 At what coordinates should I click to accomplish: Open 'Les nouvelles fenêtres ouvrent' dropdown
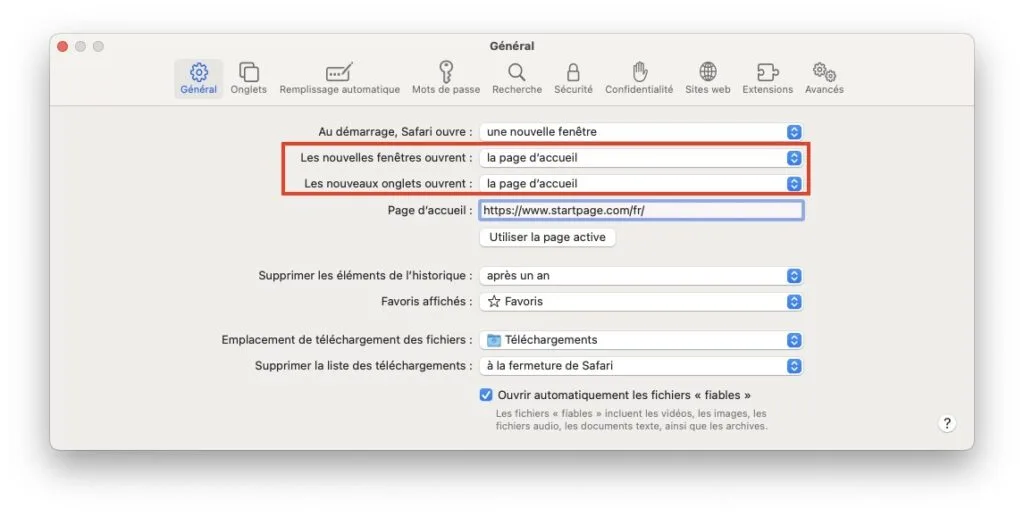click(641, 158)
